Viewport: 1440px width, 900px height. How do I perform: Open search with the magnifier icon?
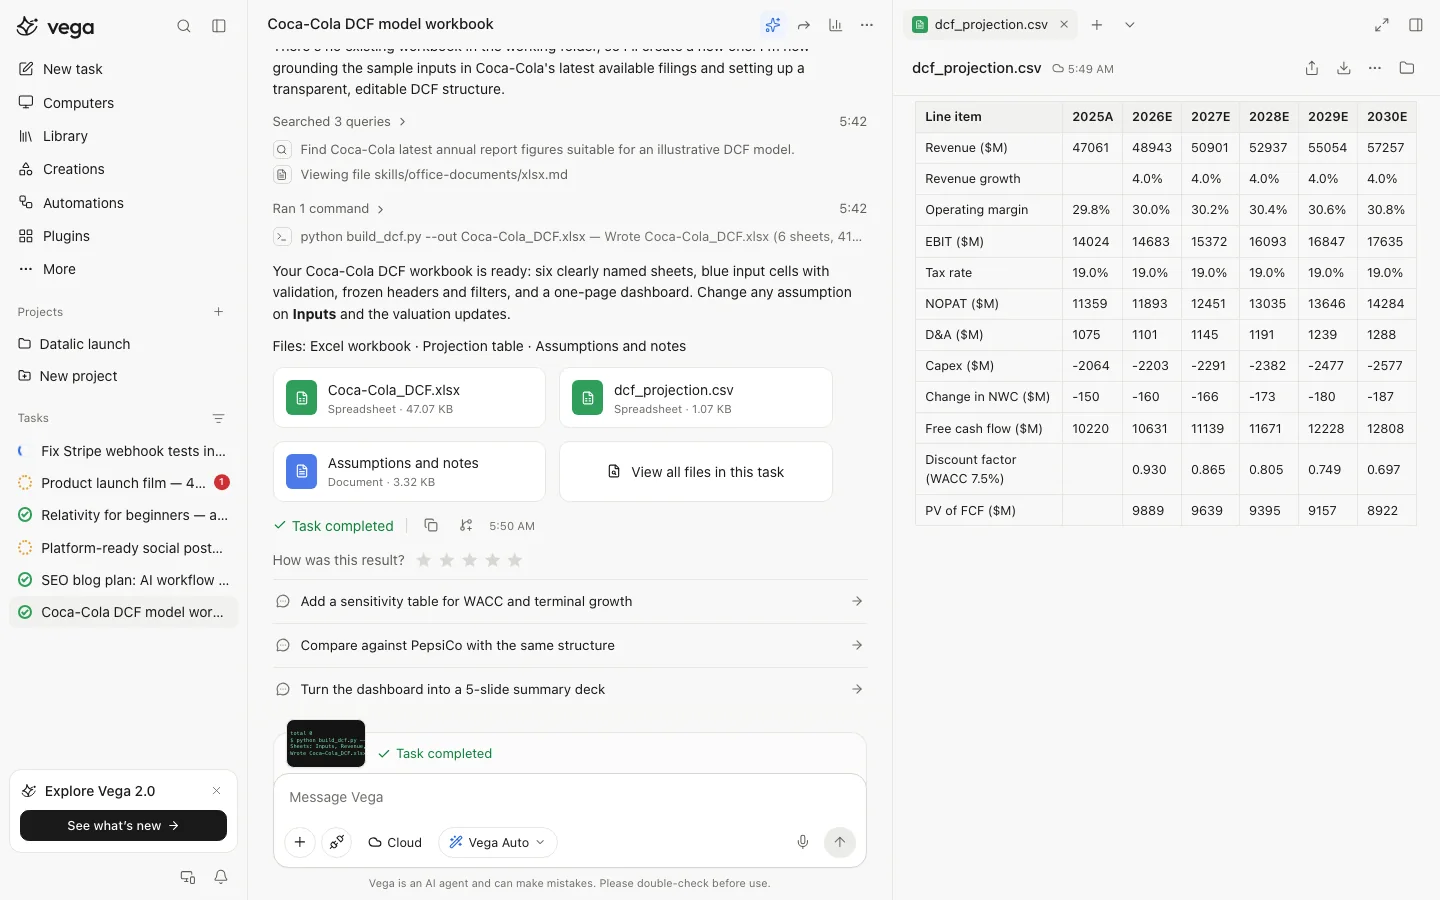point(184,26)
